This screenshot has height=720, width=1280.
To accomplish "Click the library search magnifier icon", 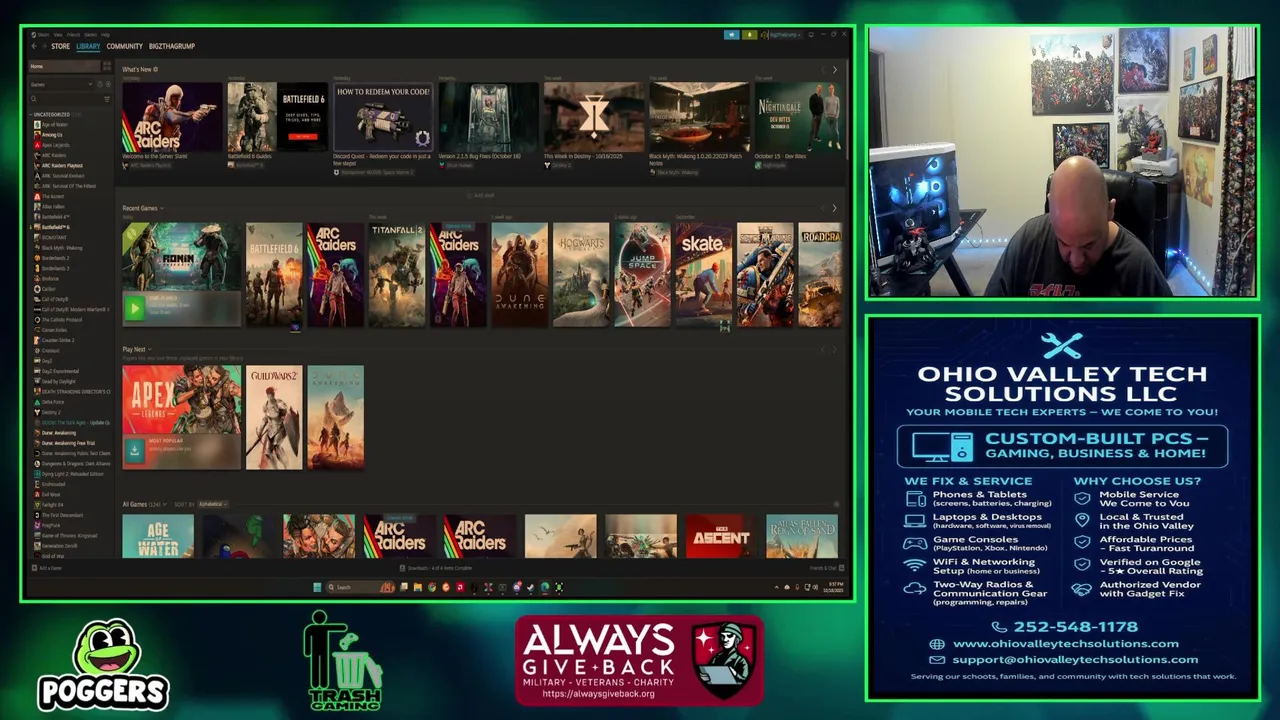I will coord(34,99).
